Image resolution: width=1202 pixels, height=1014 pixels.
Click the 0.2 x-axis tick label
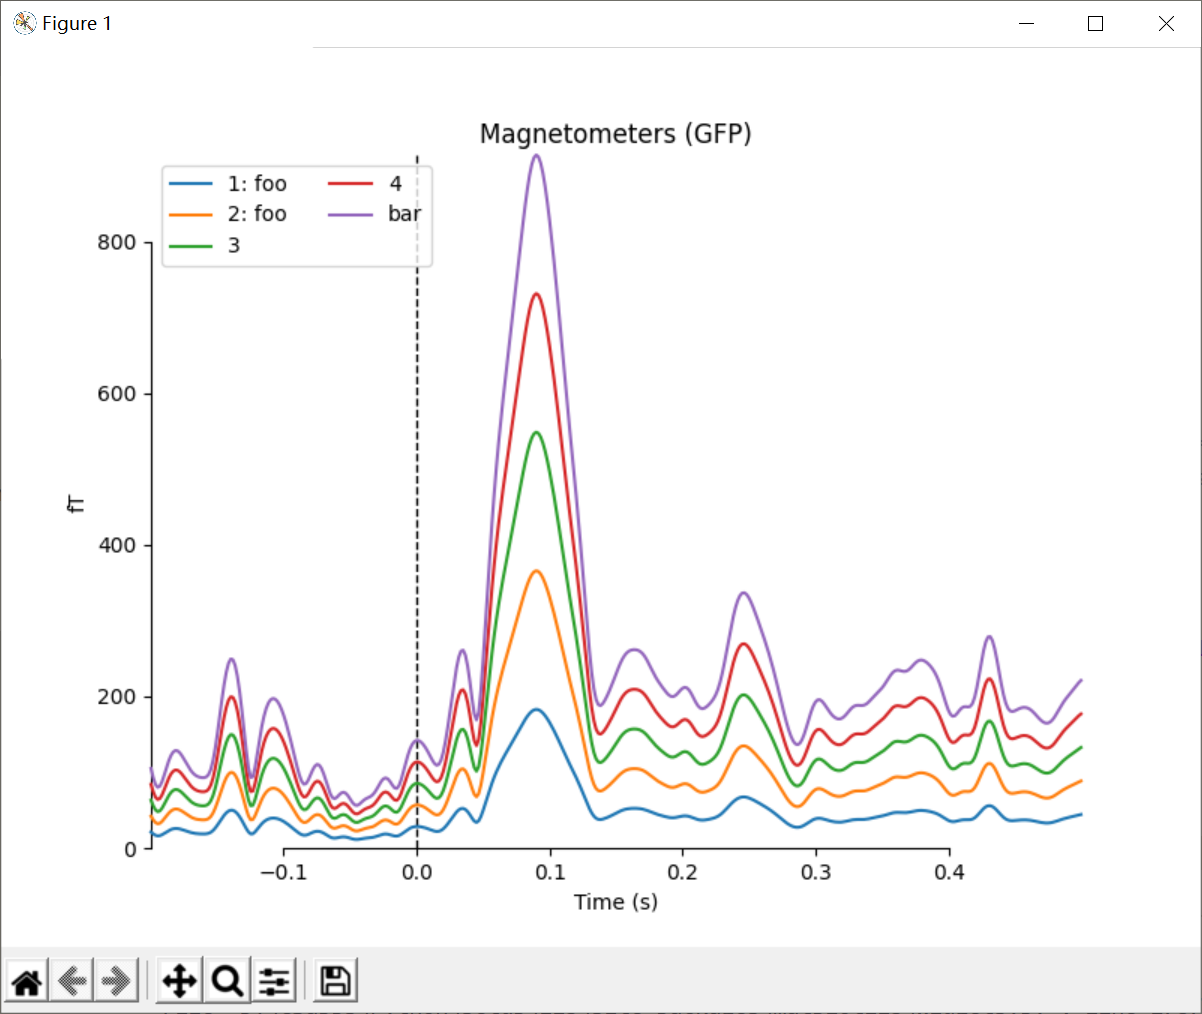pyautogui.click(x=683, y=872)
